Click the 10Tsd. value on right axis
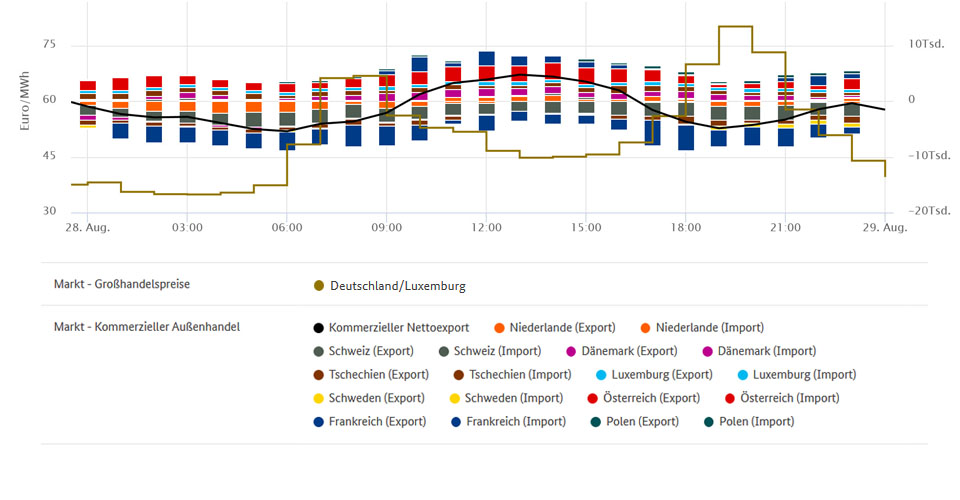The width and height of the screenshot is (960, 500). tap(926, 44)
